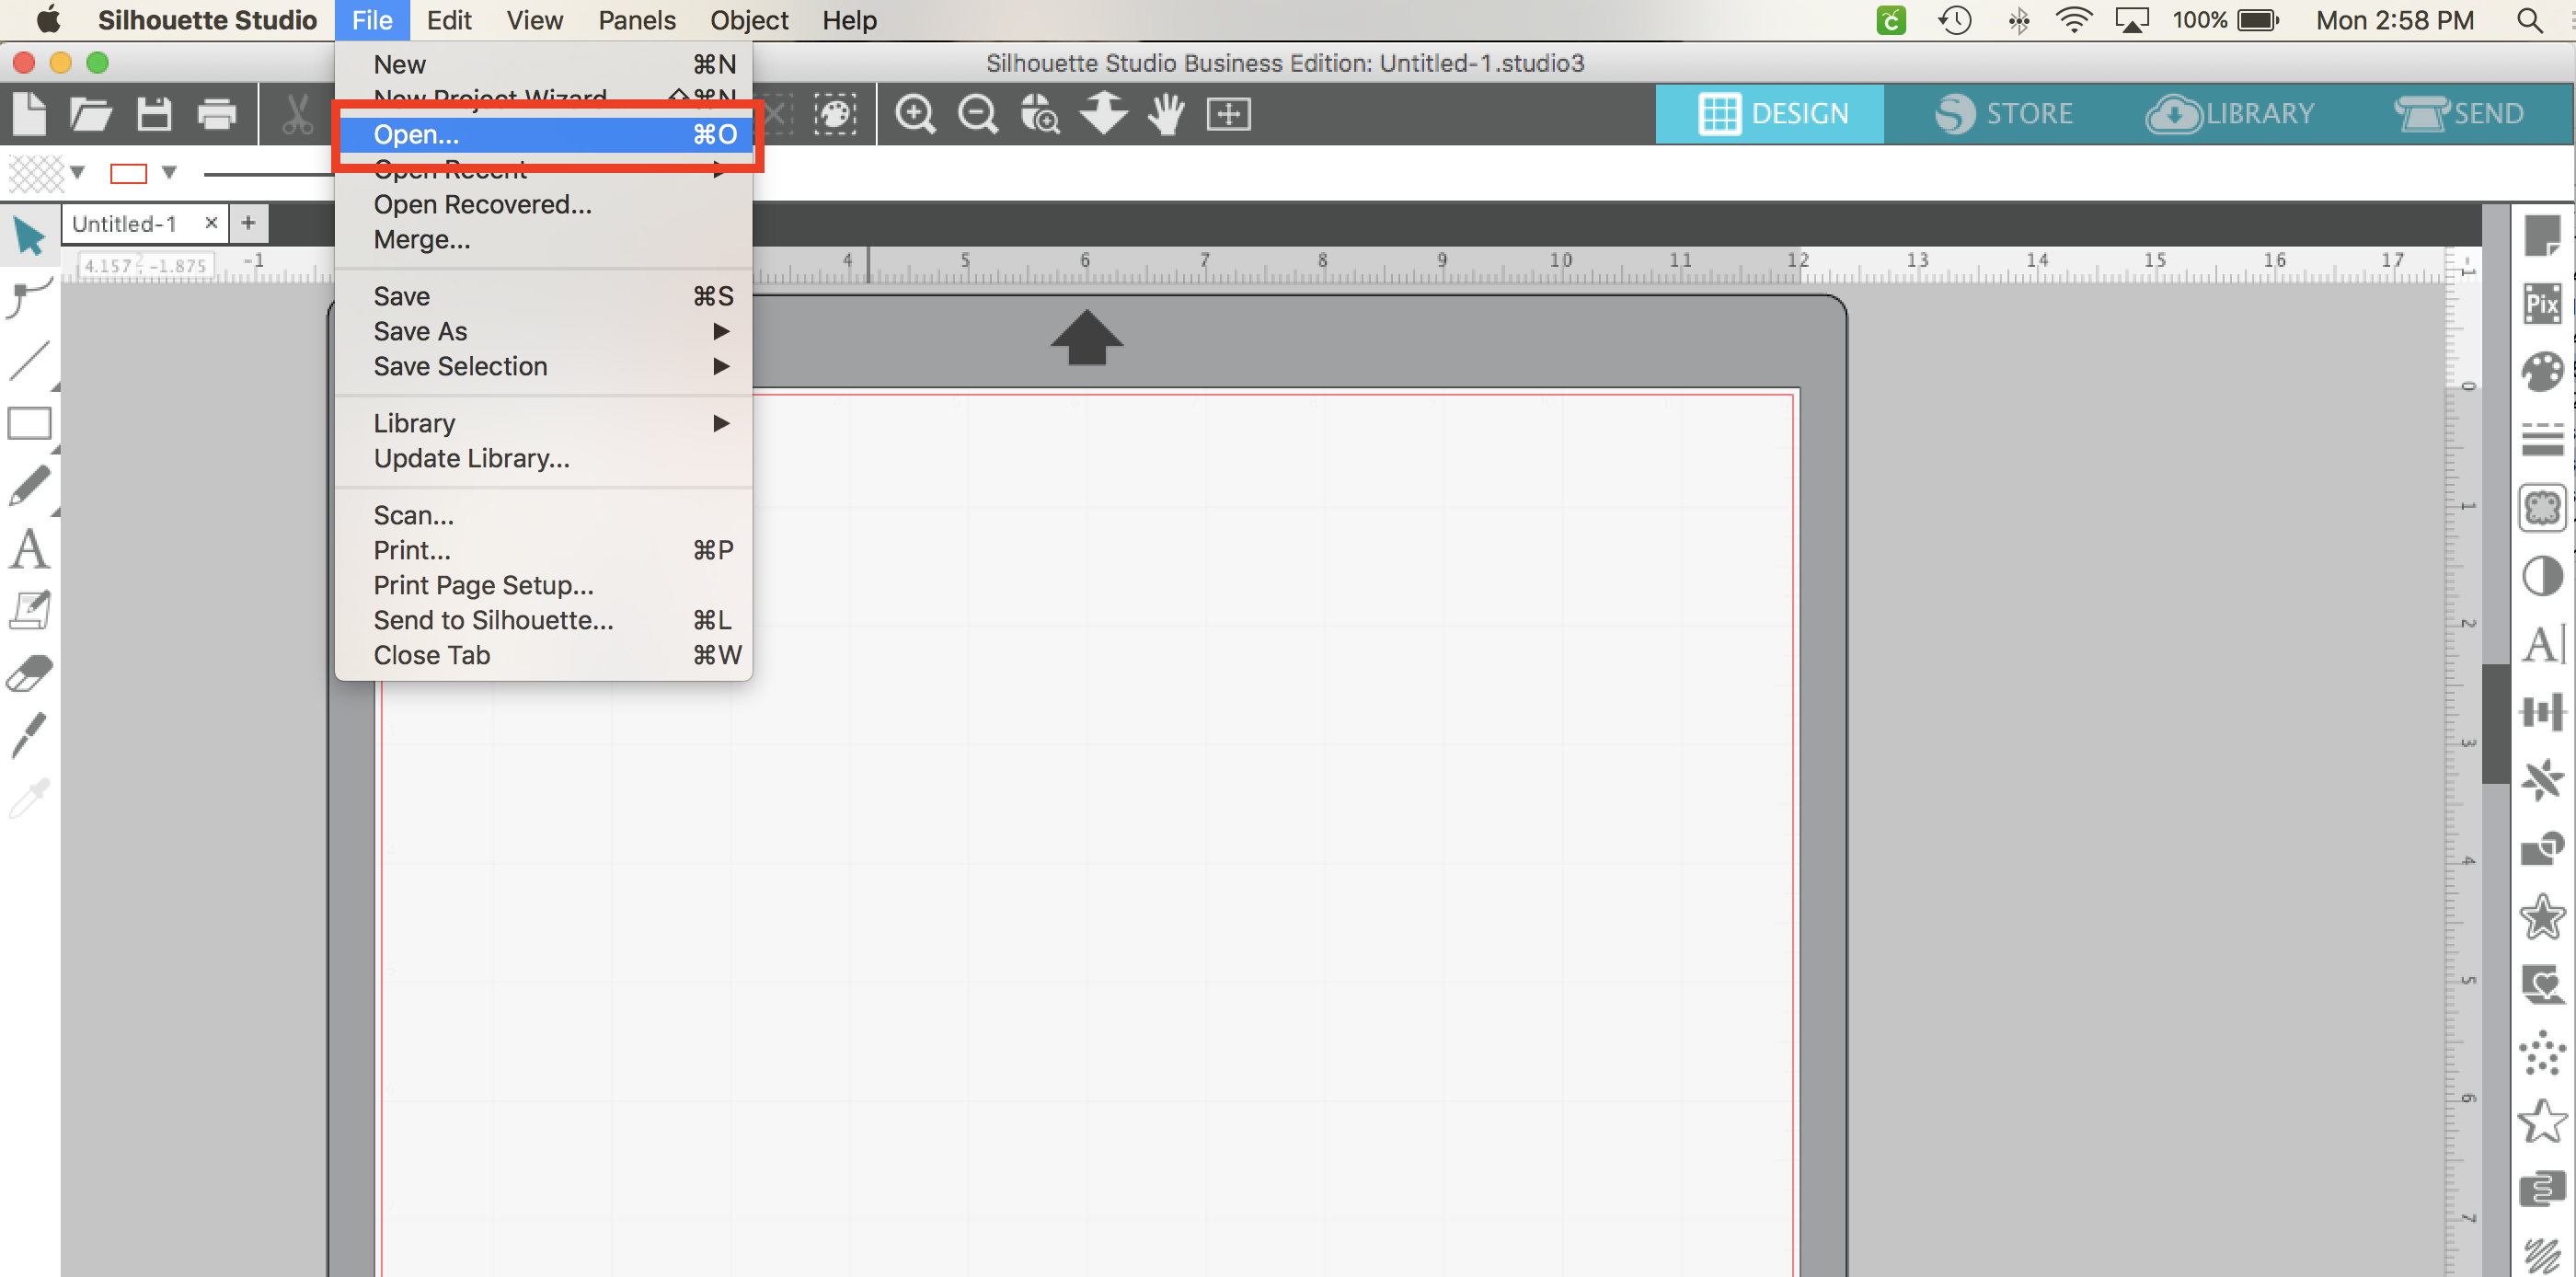
Task: Click the Zoom Out magnifier icon
Action: pyautogui.click(x=977, y=114)
